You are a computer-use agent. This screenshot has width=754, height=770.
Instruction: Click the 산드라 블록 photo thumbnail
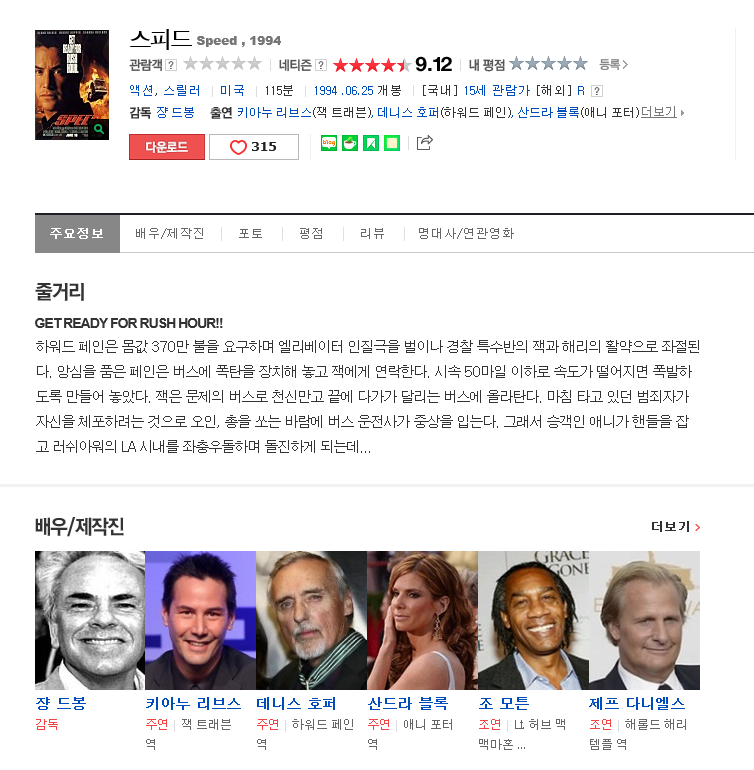coord(422,620)
